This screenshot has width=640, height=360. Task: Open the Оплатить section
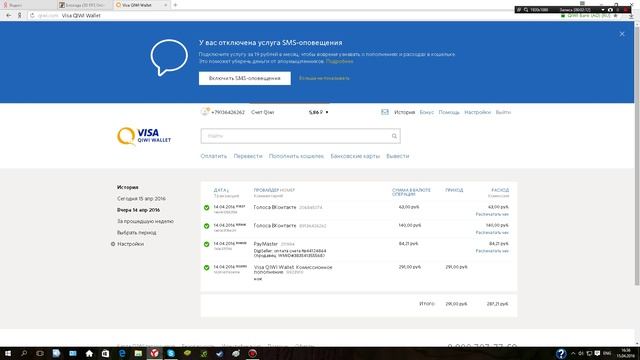213,156
